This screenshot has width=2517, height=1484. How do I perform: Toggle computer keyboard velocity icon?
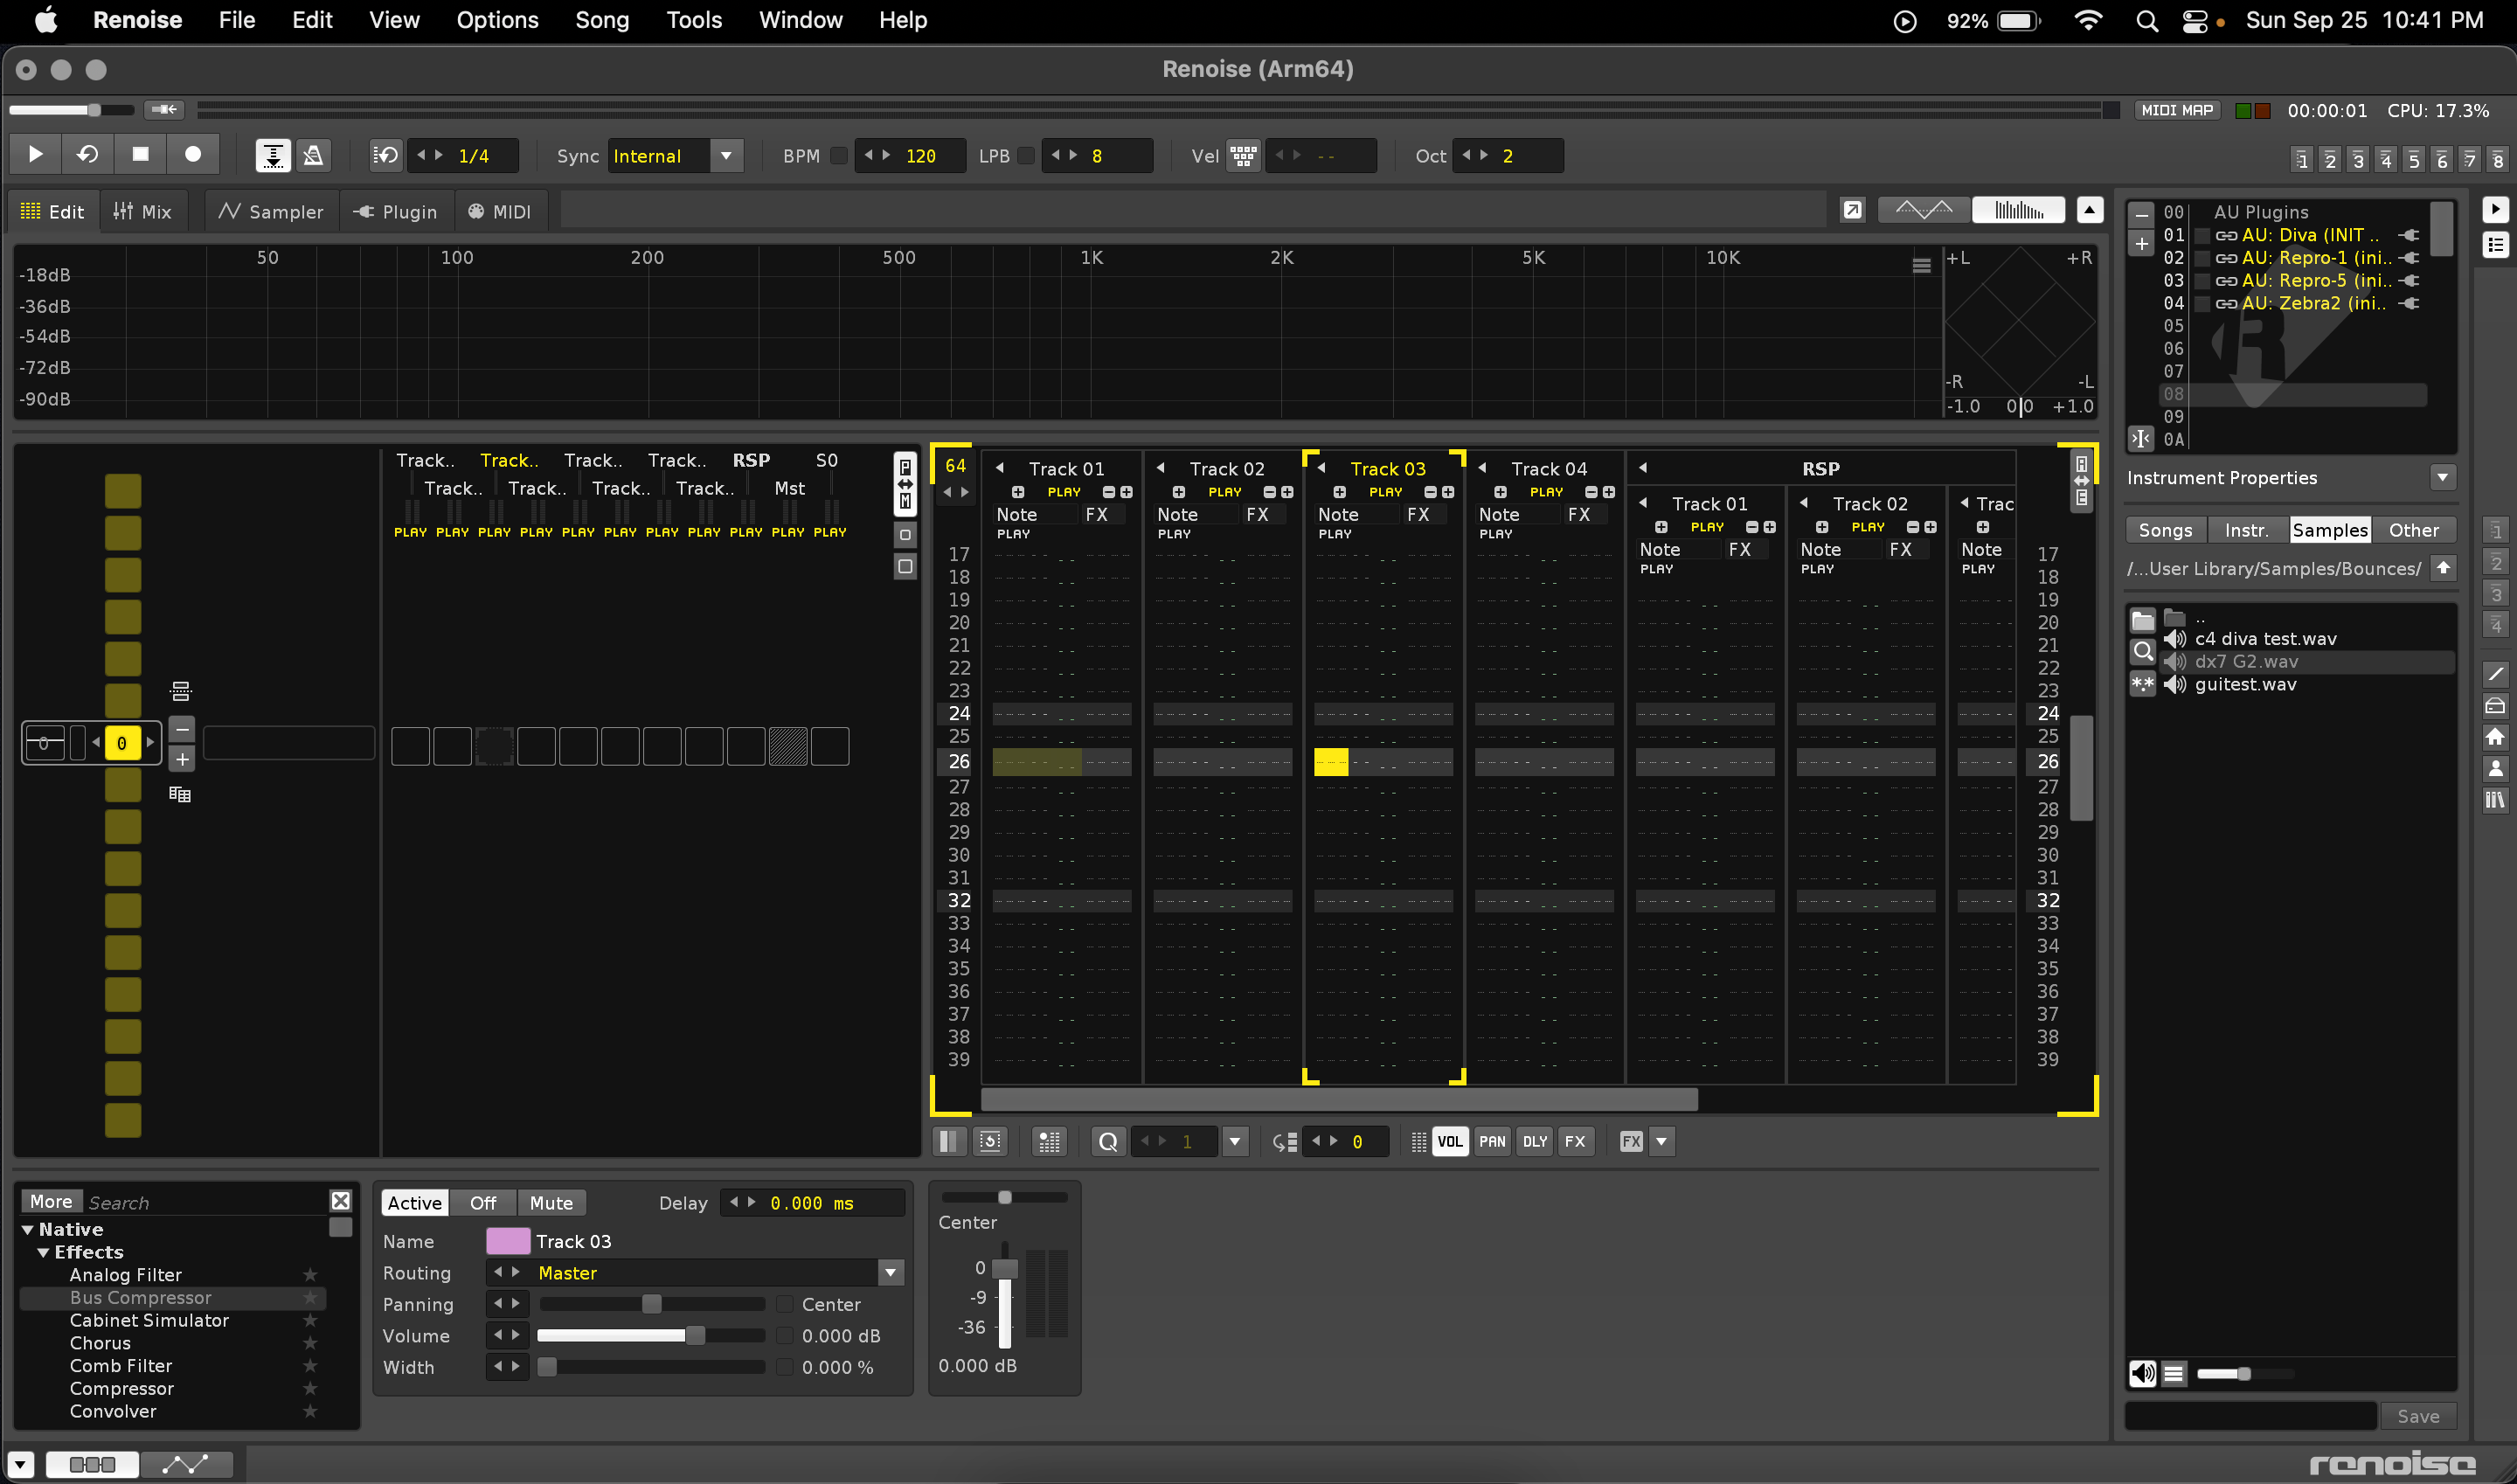tap(1243, 156)
